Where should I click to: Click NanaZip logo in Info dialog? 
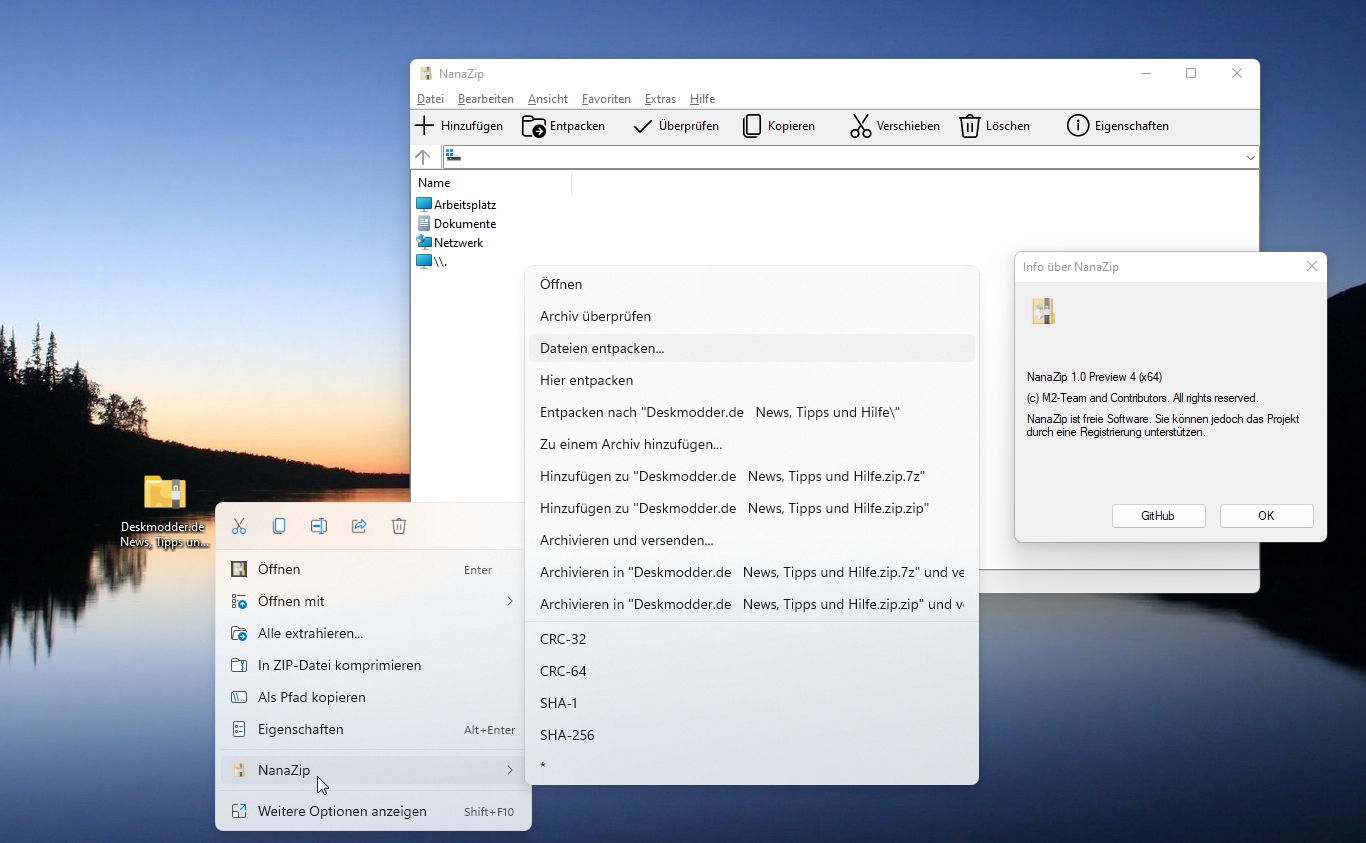pos(1043,311)
